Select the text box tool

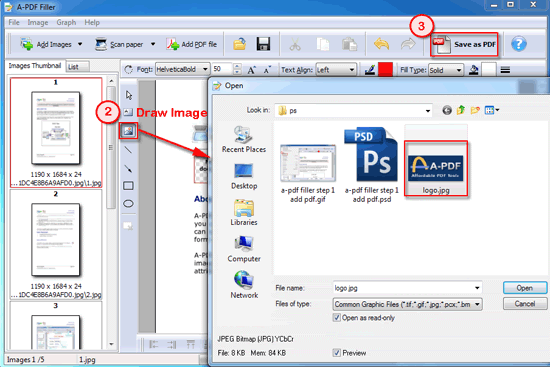point(128,112)
